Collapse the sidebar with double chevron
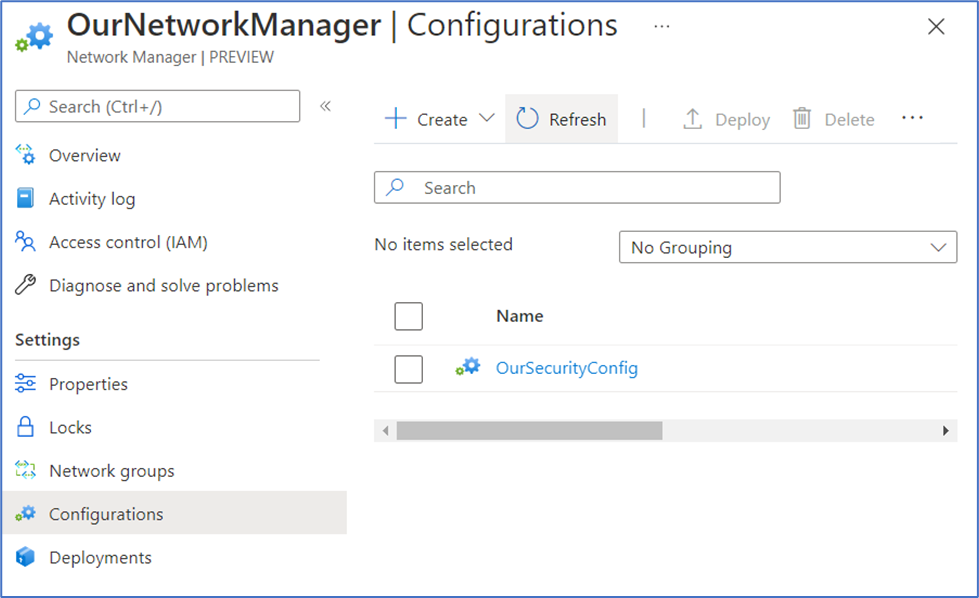This screenshot has width=979, height=598. [x=325, y=106]
